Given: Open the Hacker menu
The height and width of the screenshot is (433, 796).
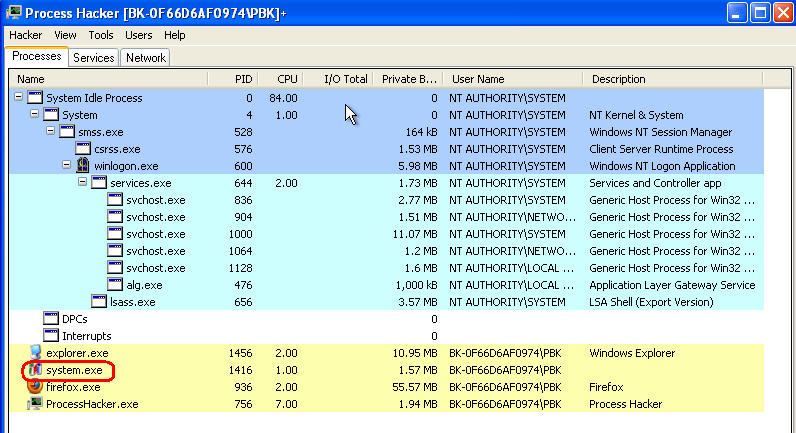Looking at the screenshot, I should tap(25, 35).
